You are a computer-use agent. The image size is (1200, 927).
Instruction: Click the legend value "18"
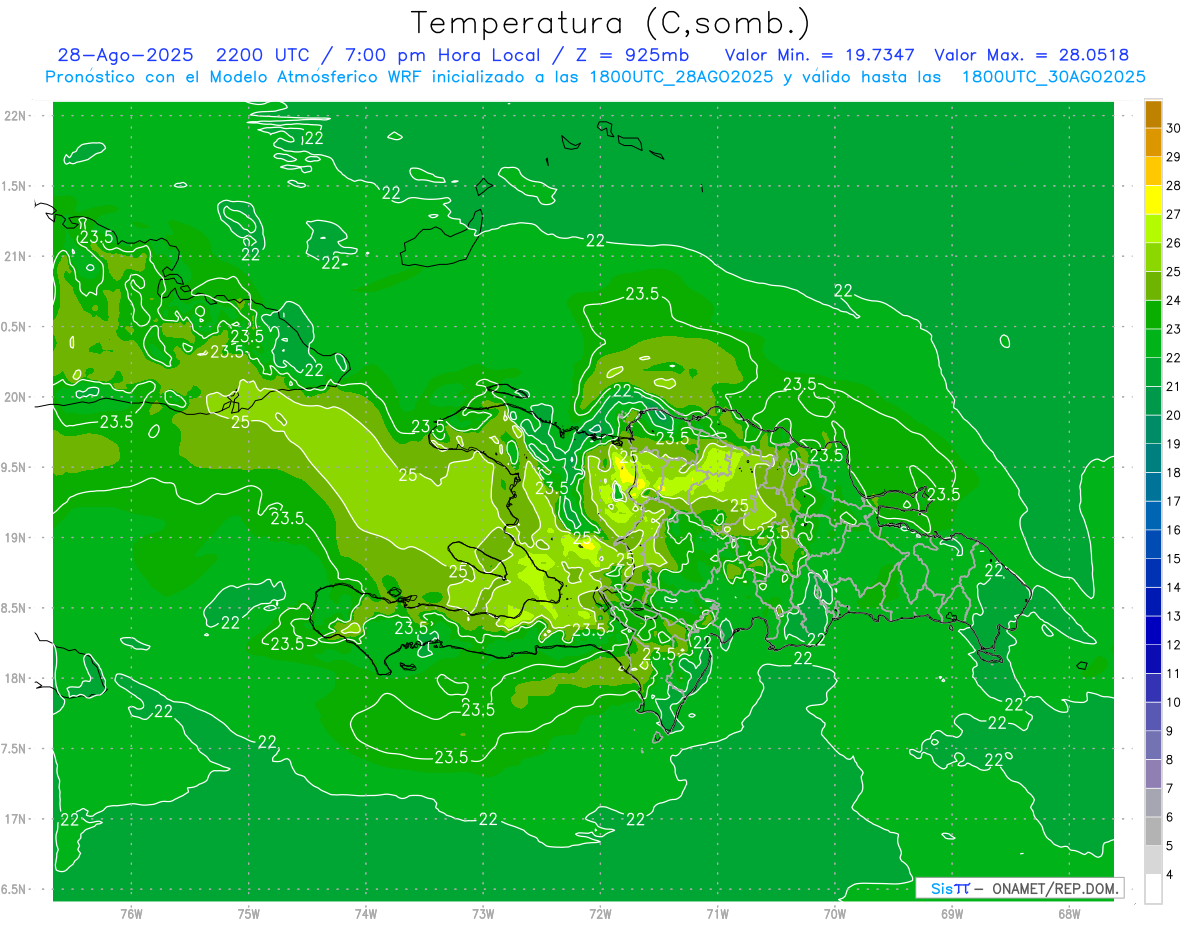(1175, 472)
